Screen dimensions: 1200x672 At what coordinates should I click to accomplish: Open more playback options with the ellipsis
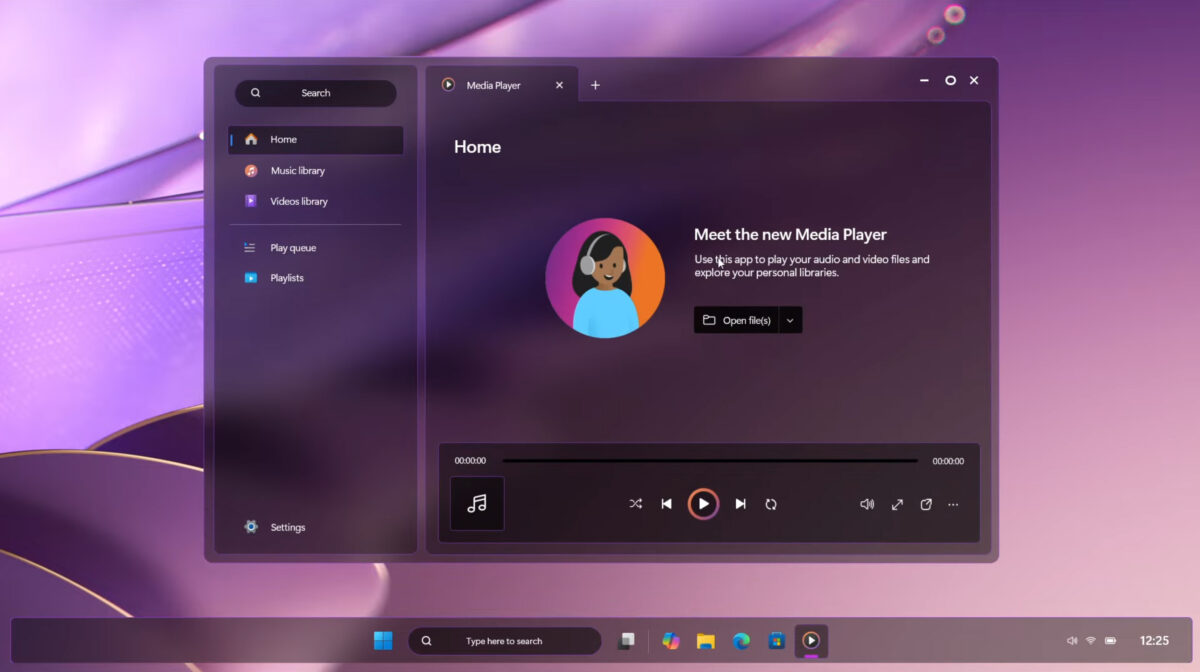[953, 504]
